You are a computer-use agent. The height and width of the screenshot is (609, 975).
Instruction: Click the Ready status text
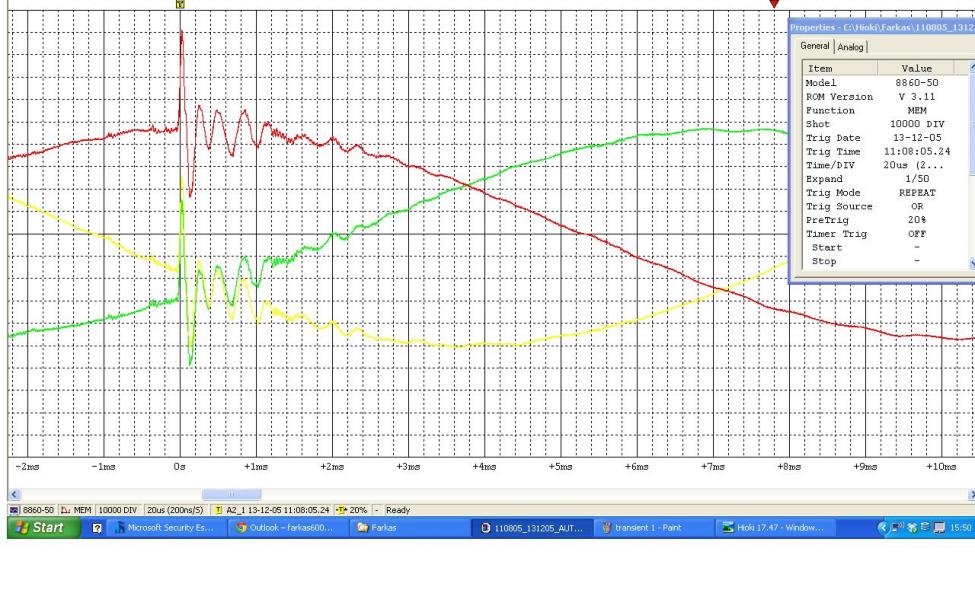tap(398, 509)
